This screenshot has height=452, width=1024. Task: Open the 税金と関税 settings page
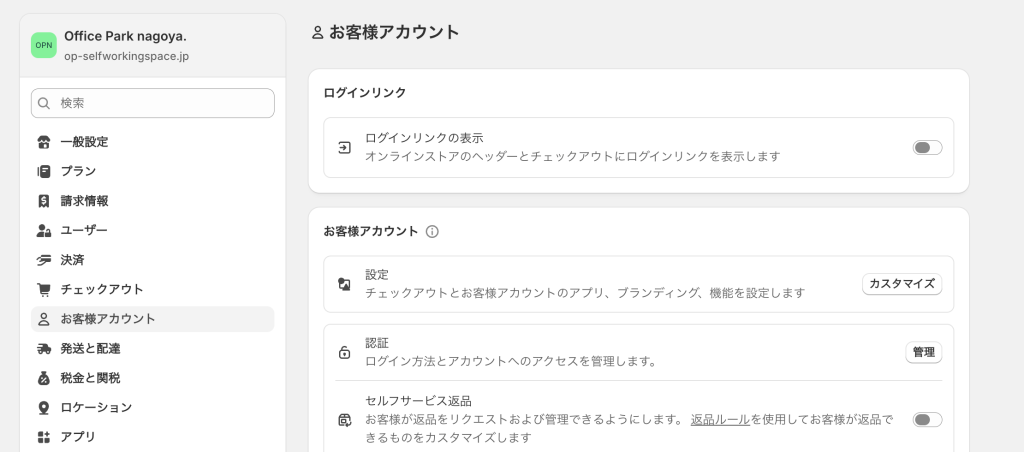tap(90, 378)
